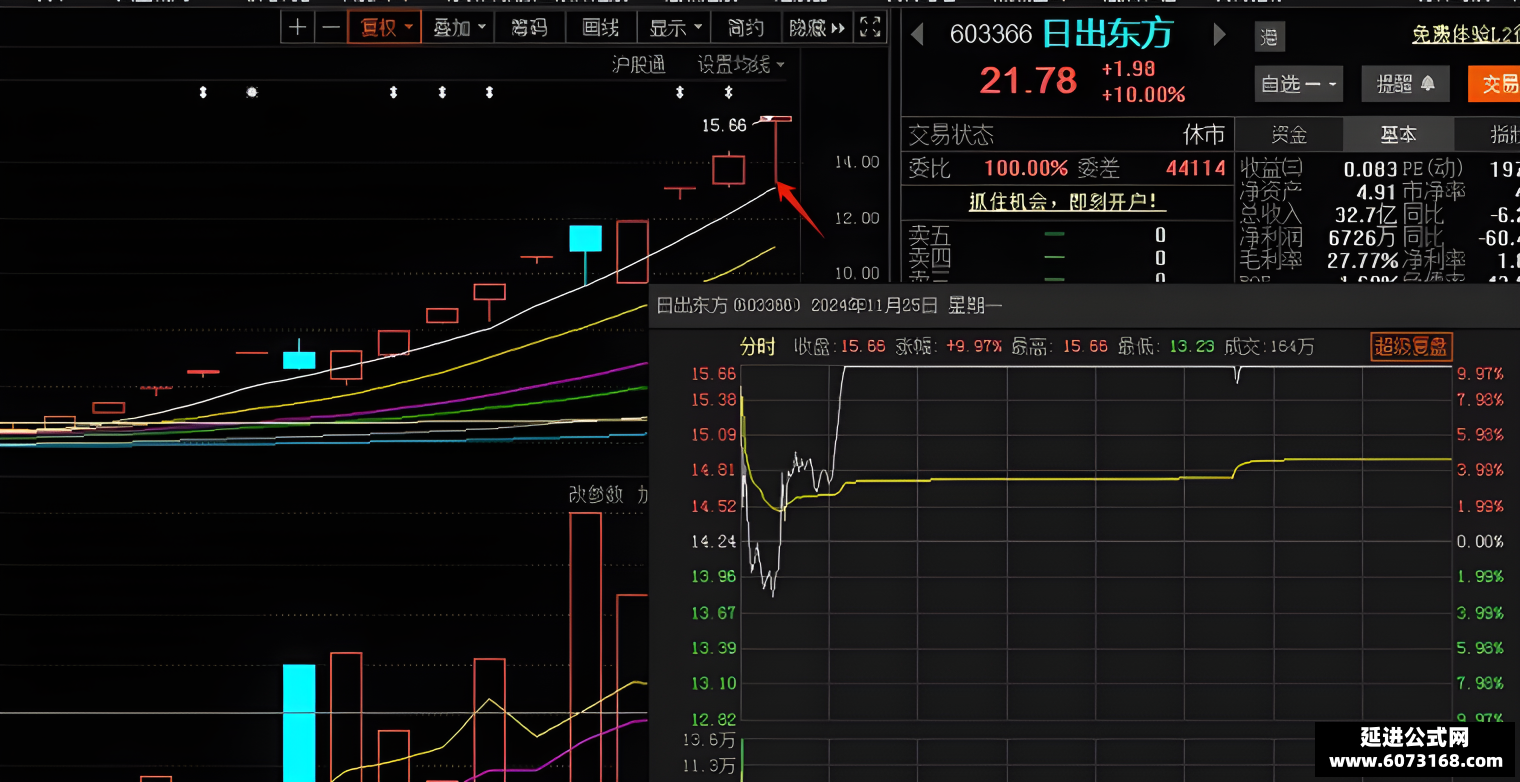Select the 基本 tab
1520x782 pixels.
click(1397, 134)
